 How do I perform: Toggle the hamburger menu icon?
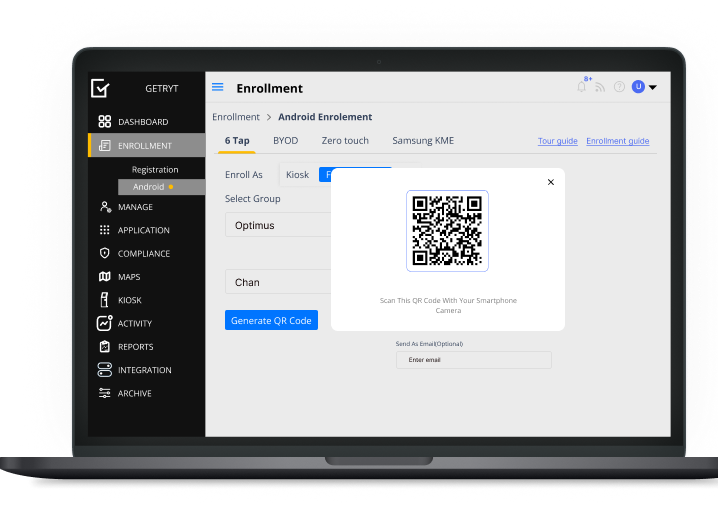coord(218,87)
